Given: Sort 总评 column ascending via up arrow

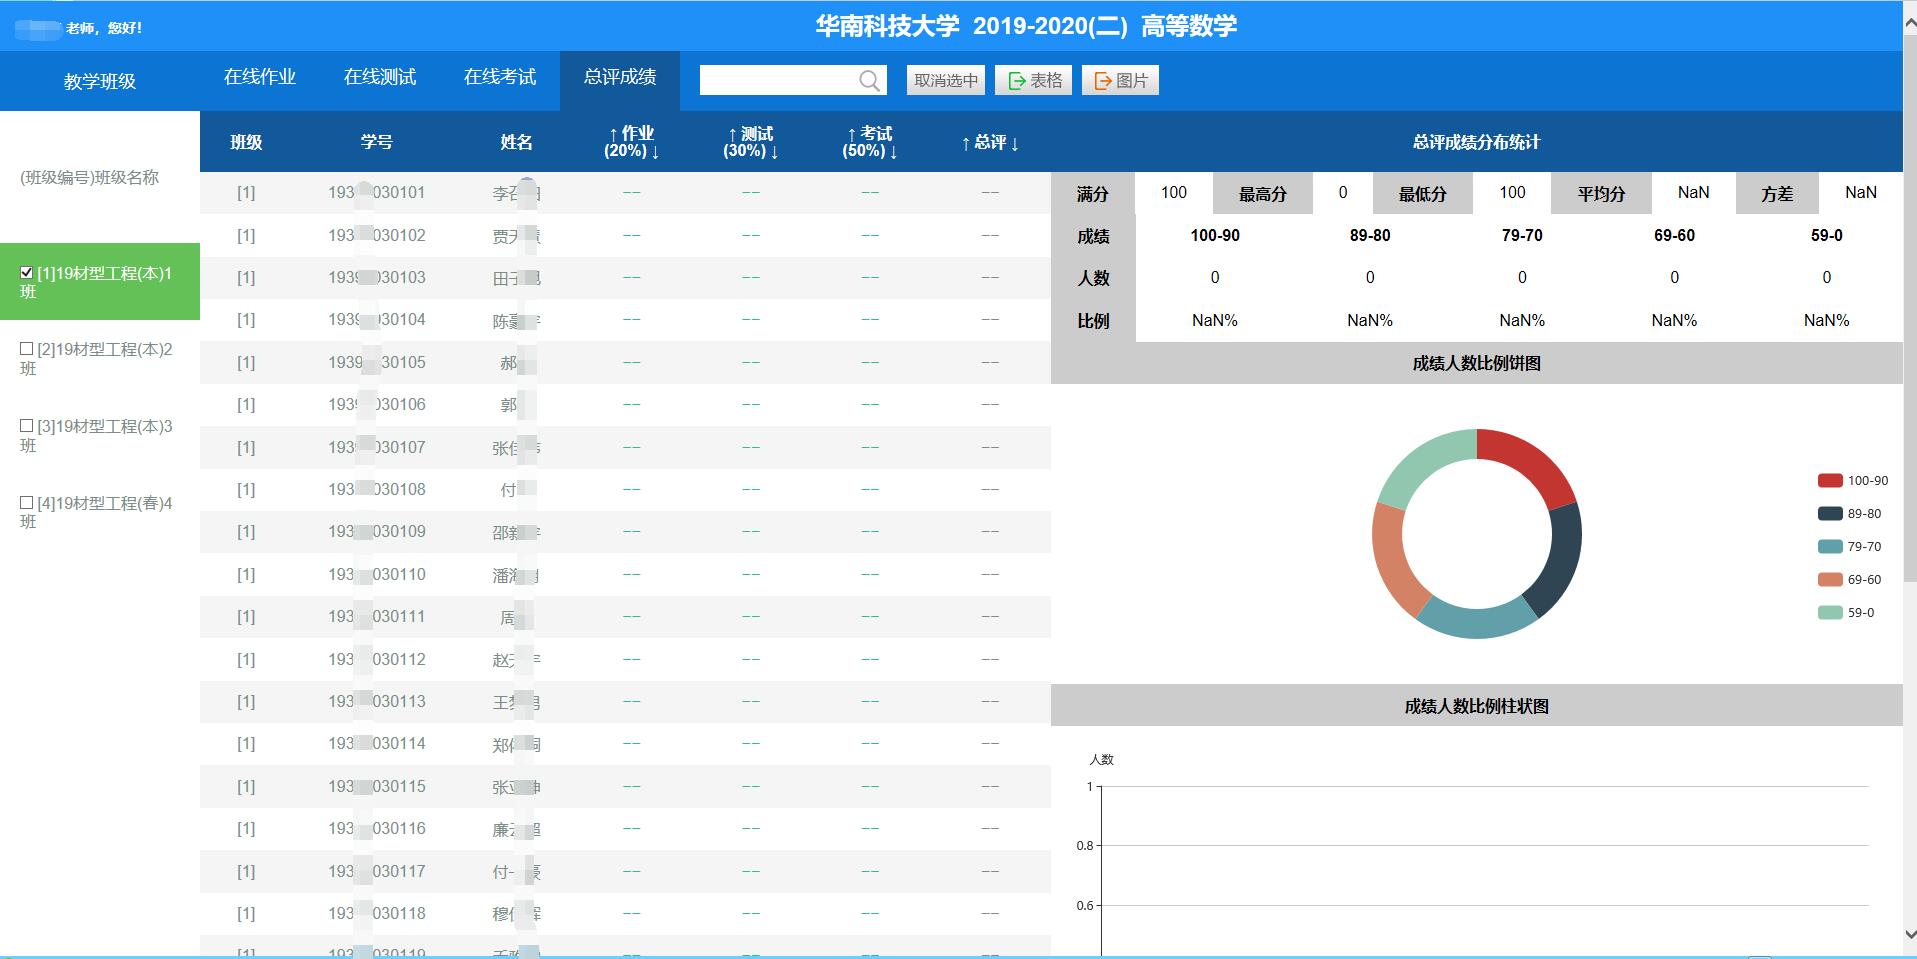Looking at the screenshot, I should (966, 143).
